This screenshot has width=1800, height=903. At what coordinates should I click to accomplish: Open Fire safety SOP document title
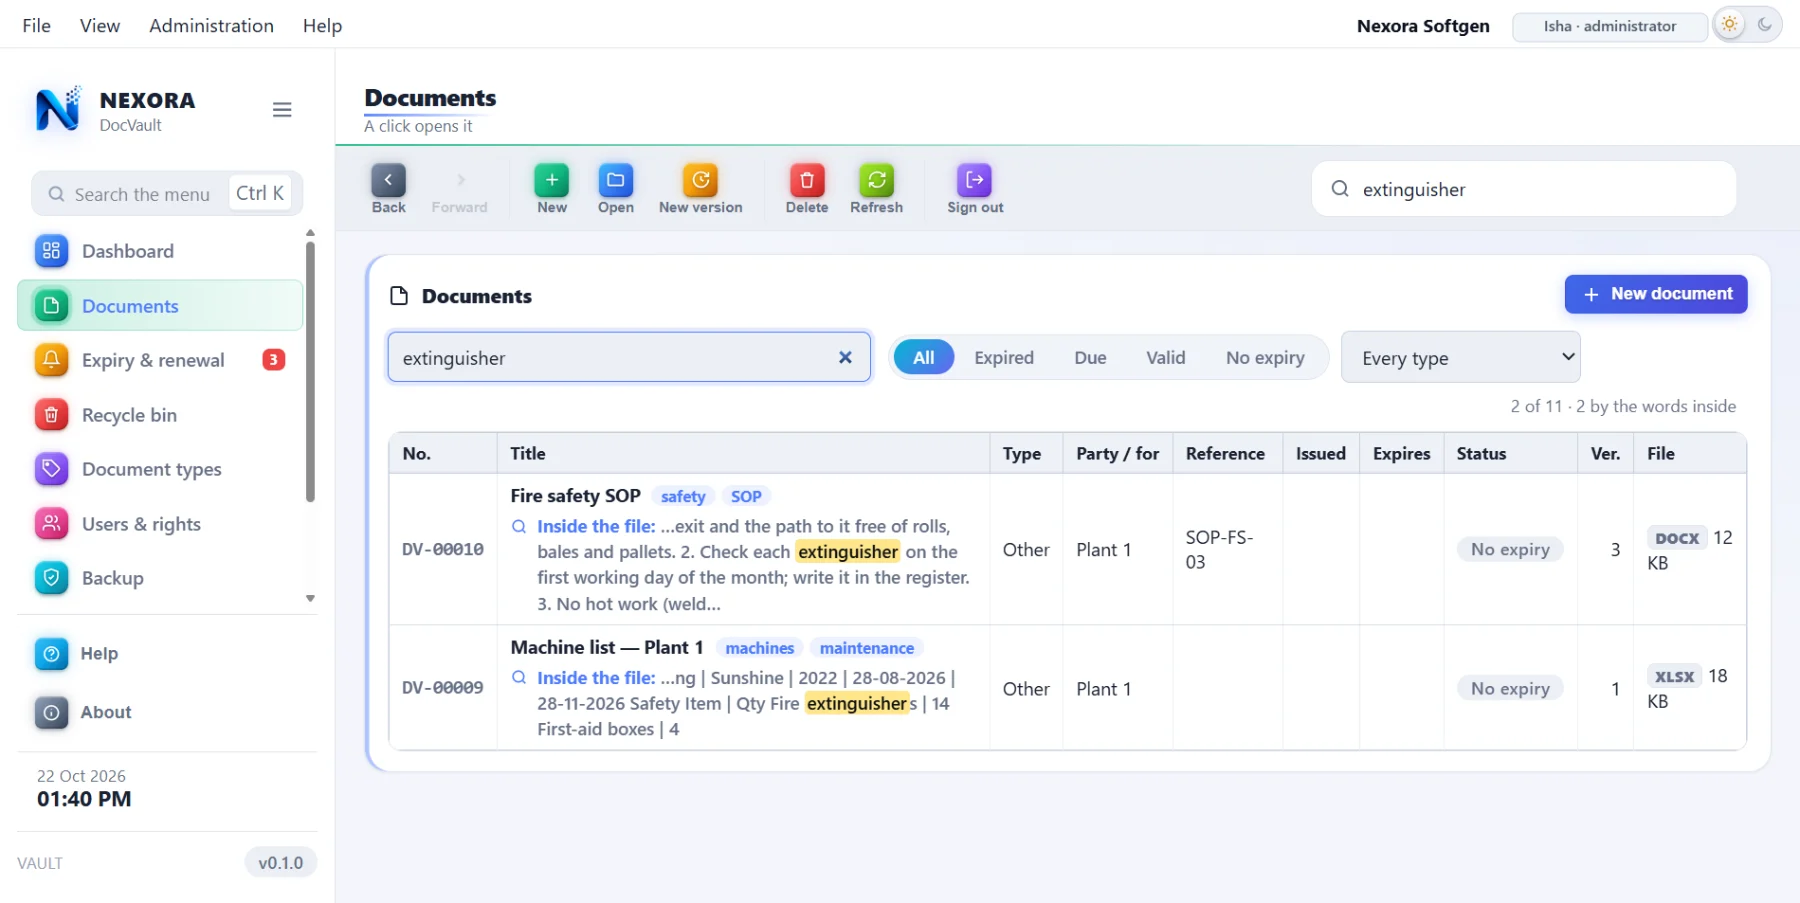(x=575, y=496)
